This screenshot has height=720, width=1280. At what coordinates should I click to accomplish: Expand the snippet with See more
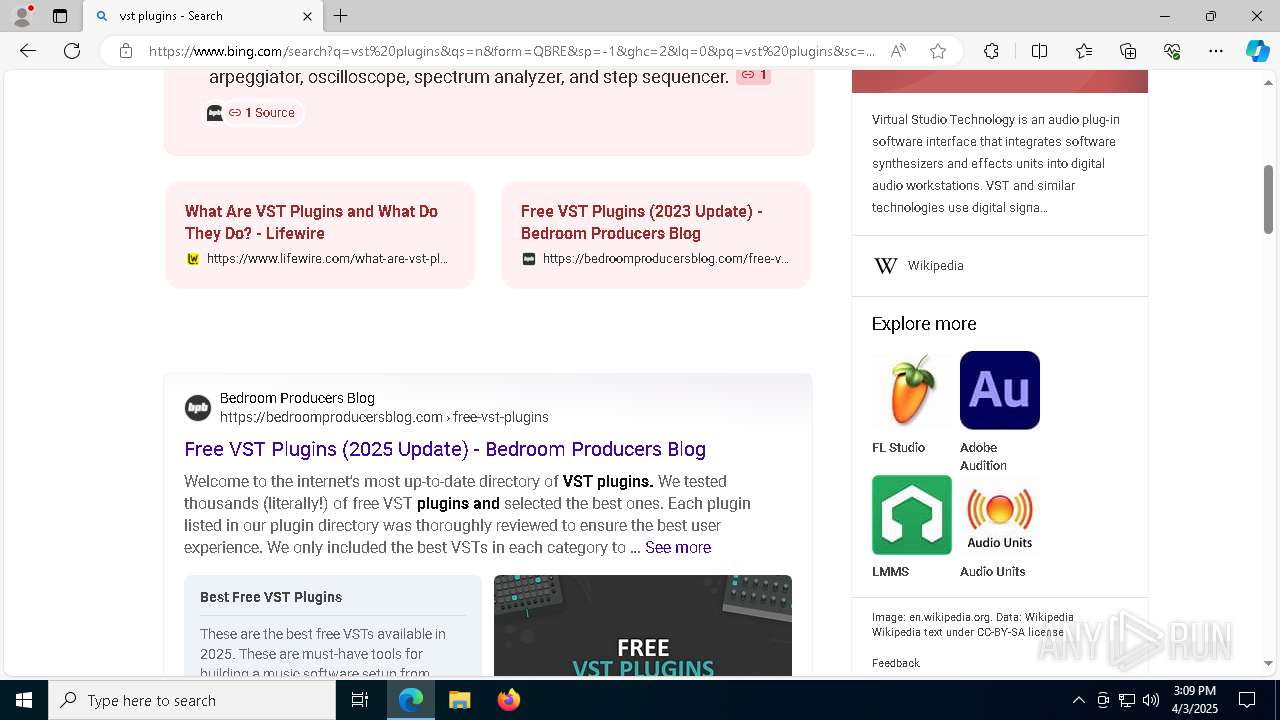point(678,548)
